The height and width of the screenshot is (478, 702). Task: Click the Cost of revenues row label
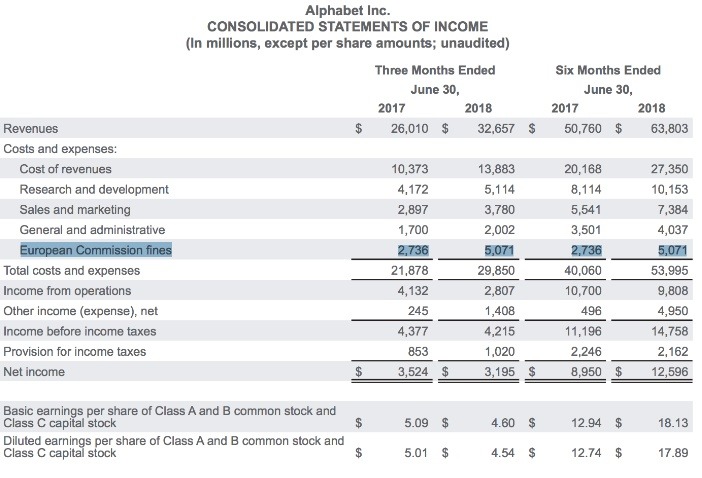pyautogui.click(x=66, y=169)
